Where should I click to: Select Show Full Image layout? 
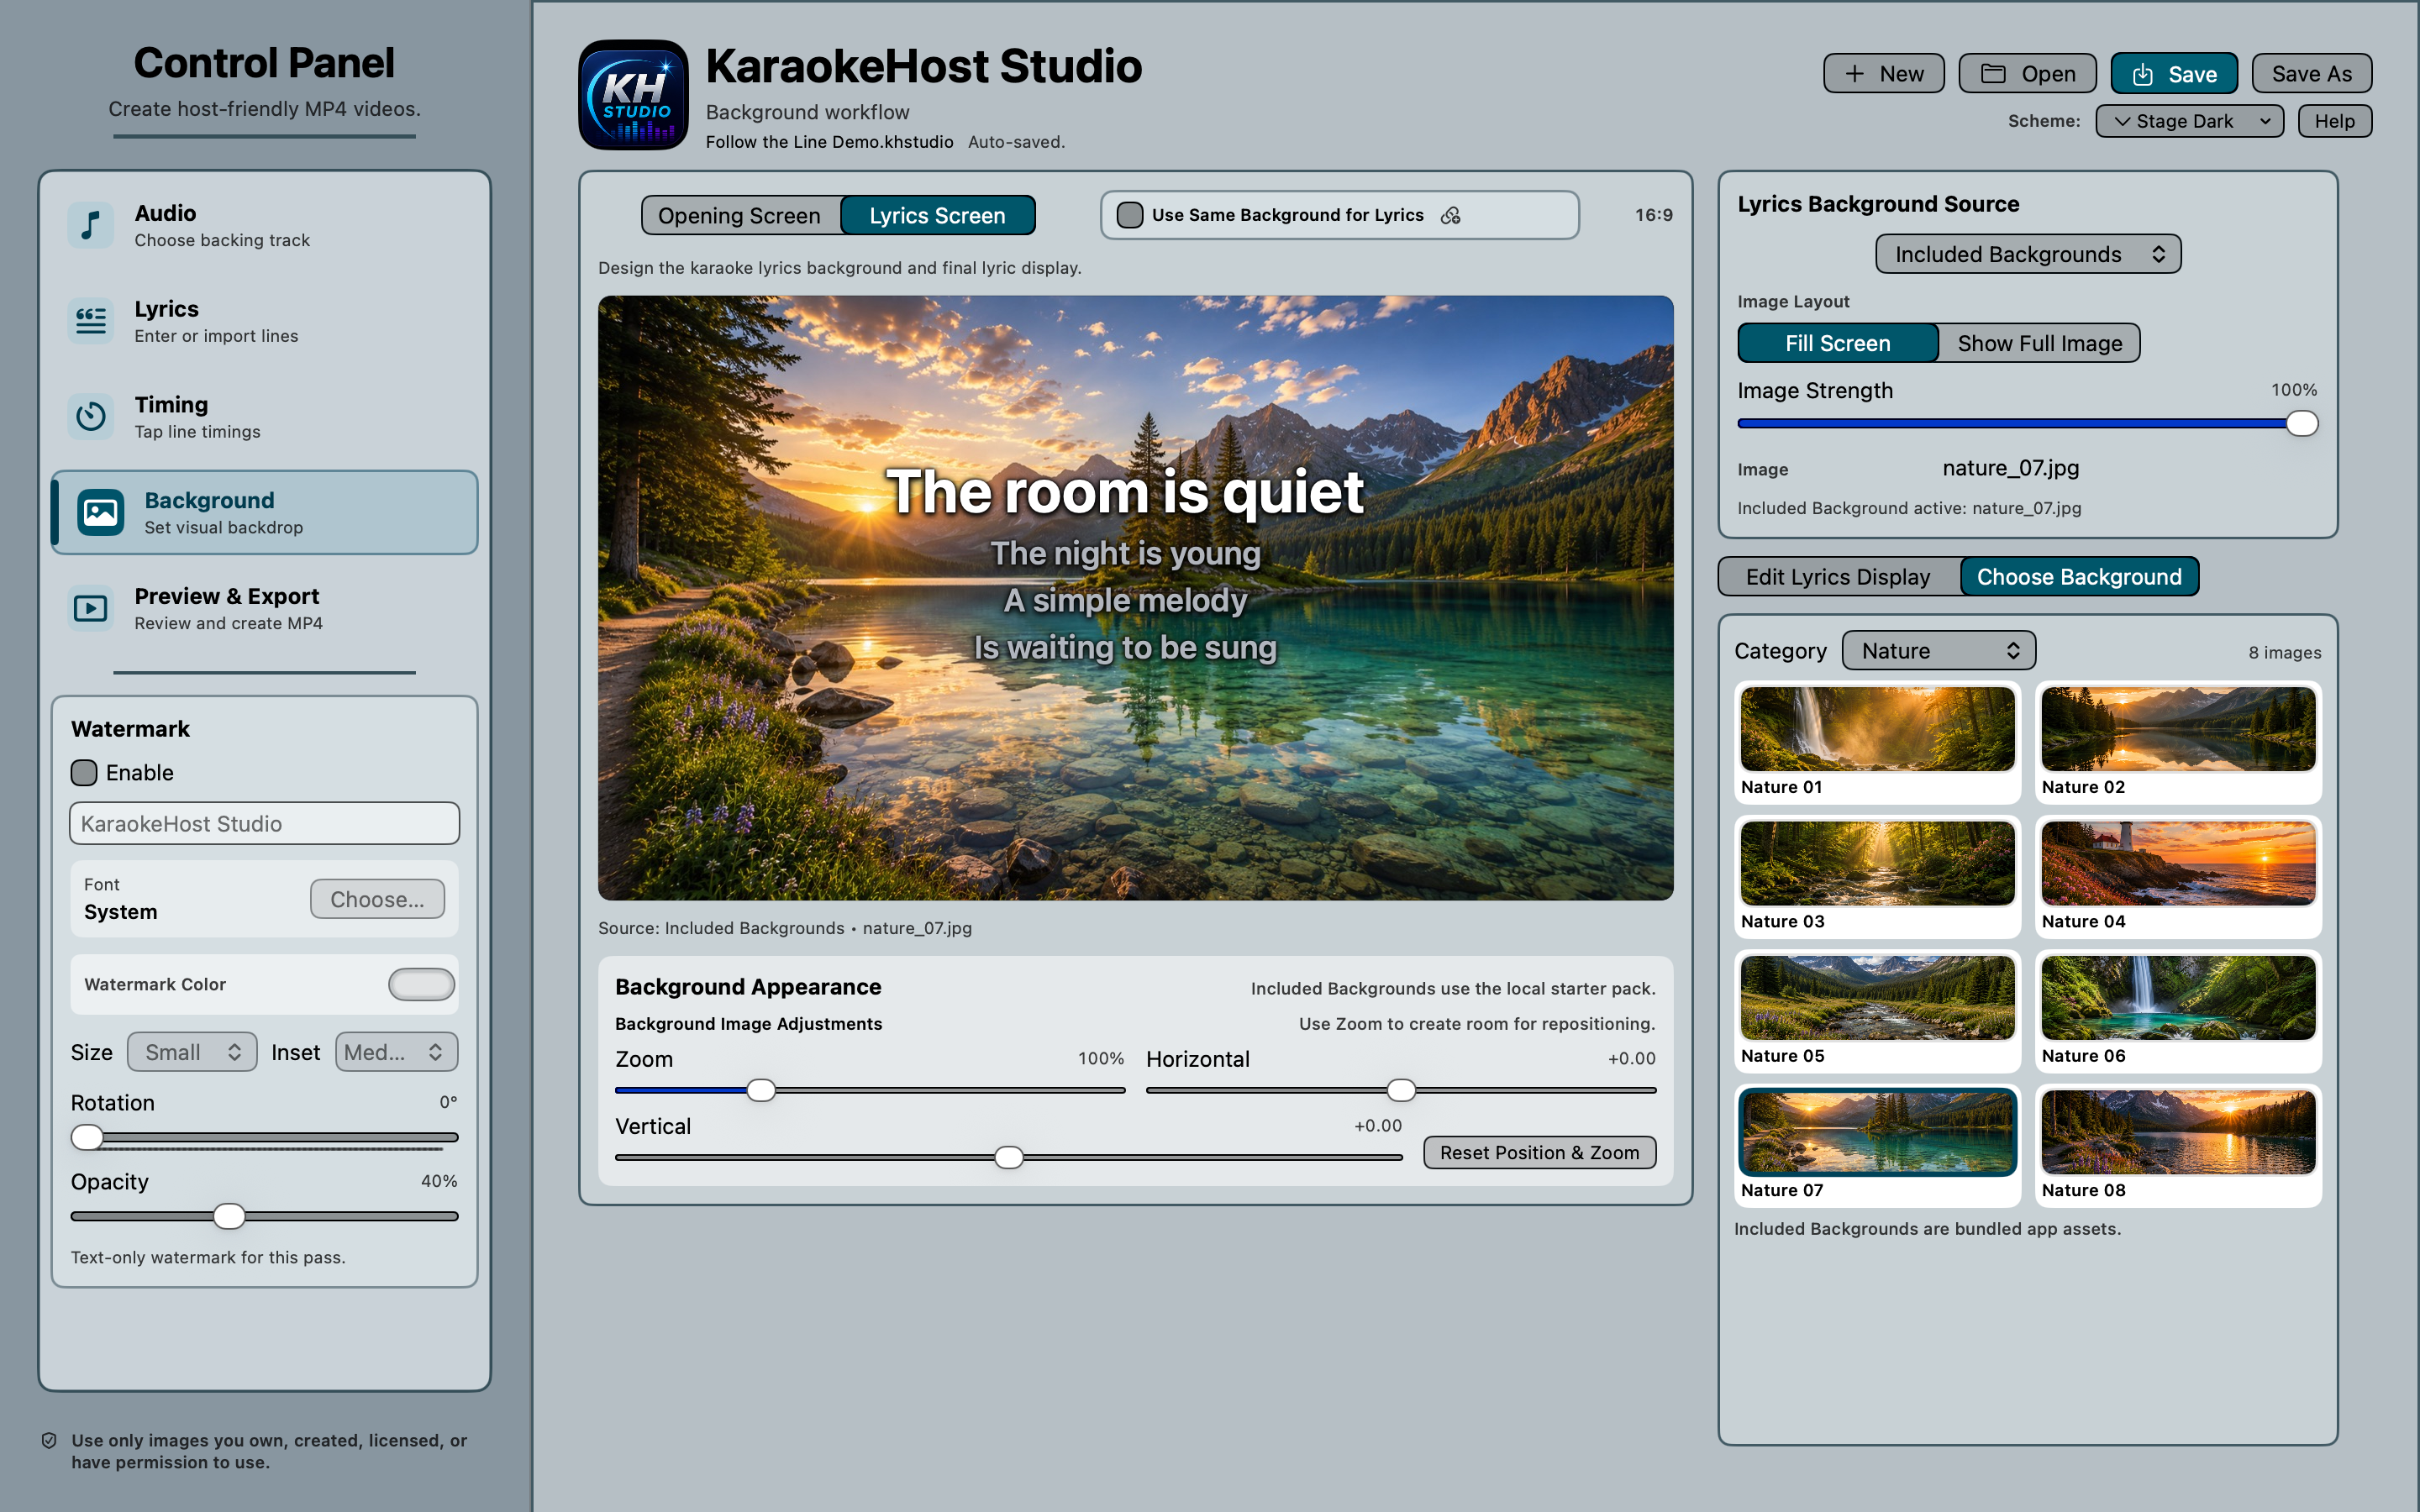coord(2039,343)
